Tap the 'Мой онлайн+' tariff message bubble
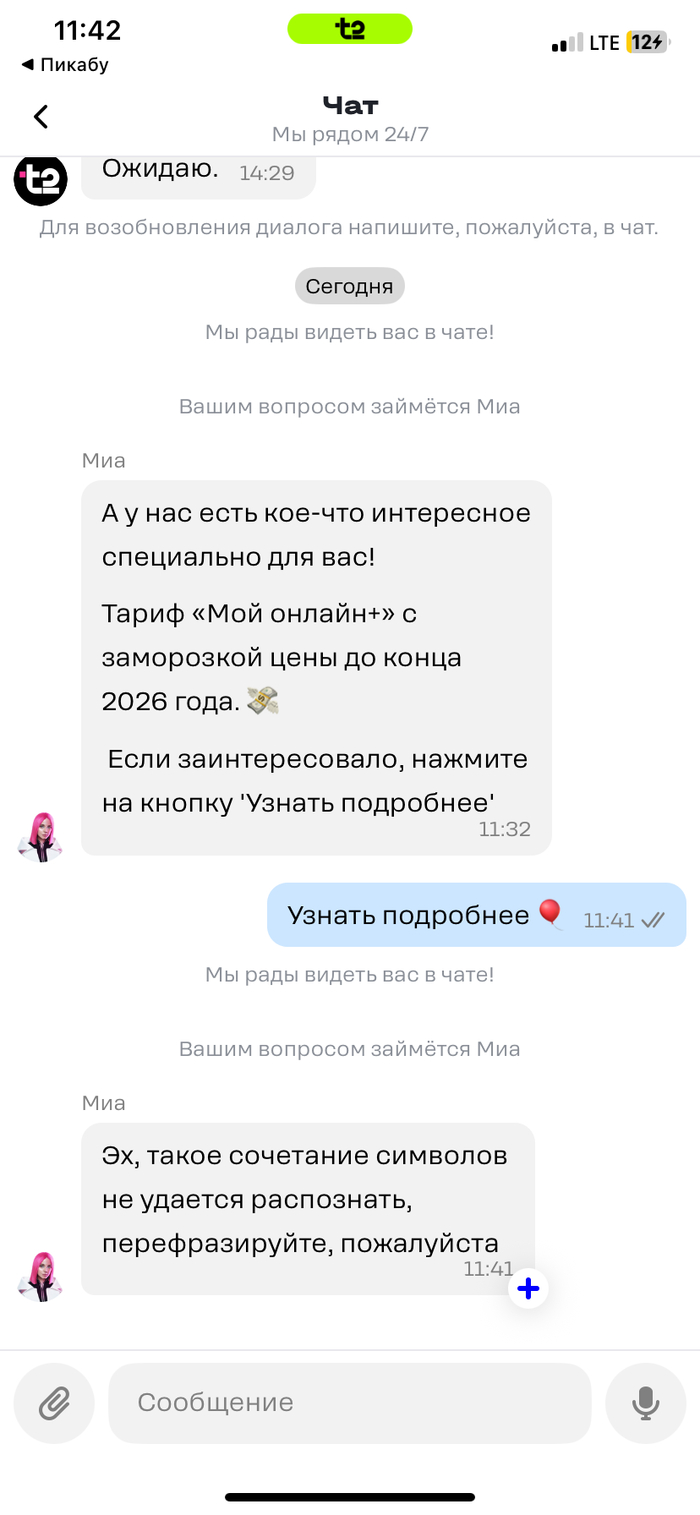Viewport: 700px width, 1515px height. pyautogui.click(x=316, y=668)
